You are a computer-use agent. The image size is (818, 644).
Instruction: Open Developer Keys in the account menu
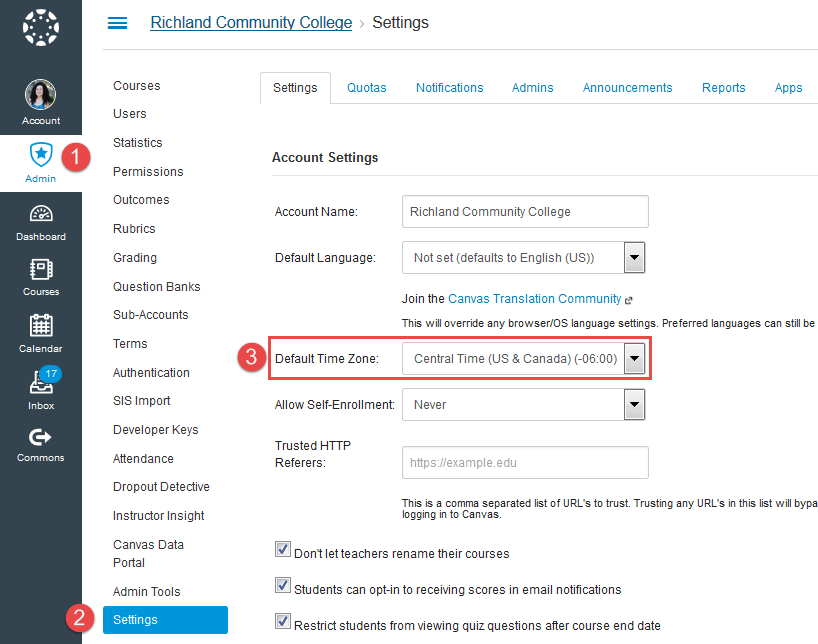click(x=156, y=430)
